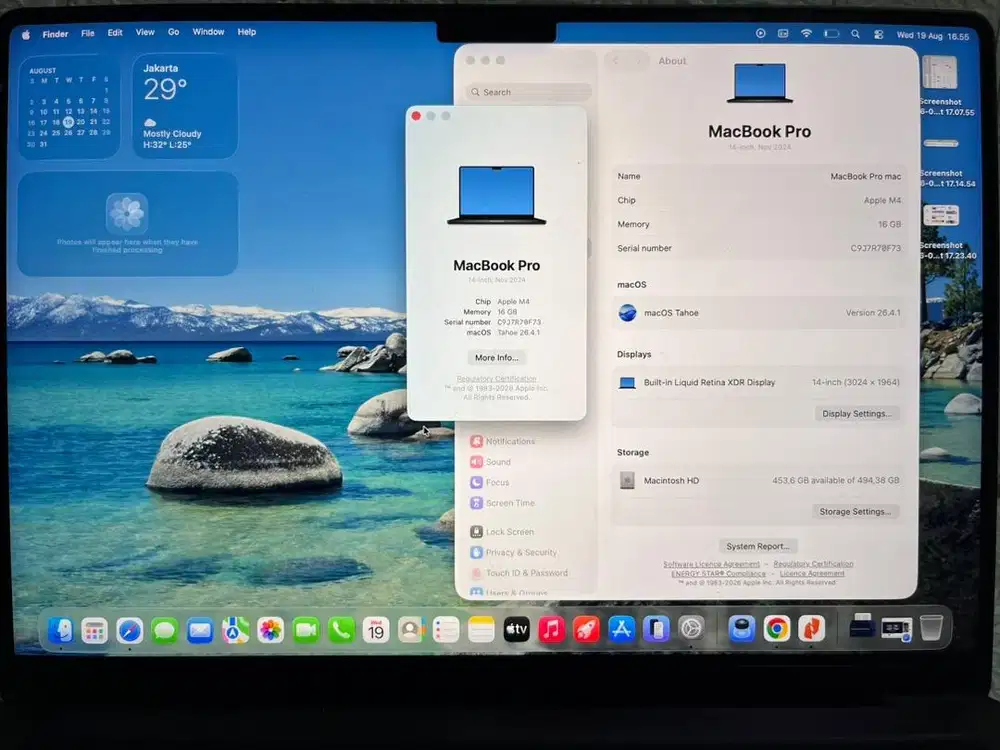Open Display Settings button
The image size is (1000, 750).
click(857, 414)
